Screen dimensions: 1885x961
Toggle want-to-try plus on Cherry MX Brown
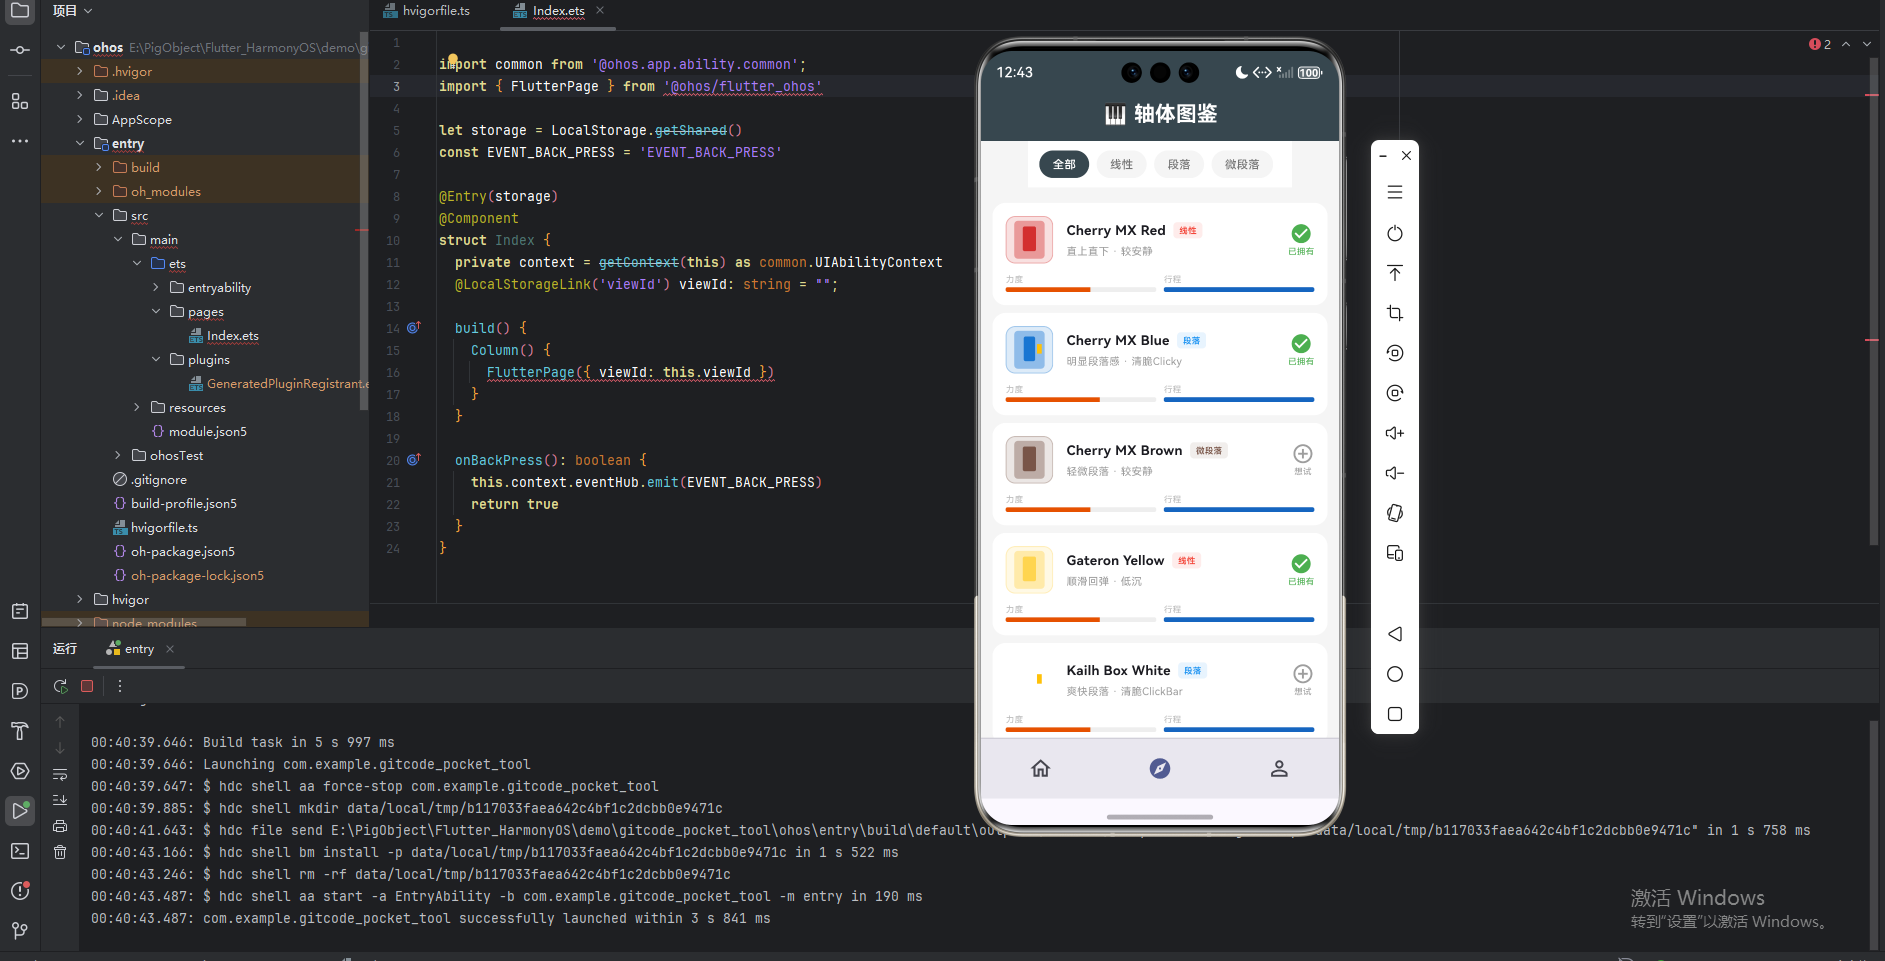(1303, 454)
